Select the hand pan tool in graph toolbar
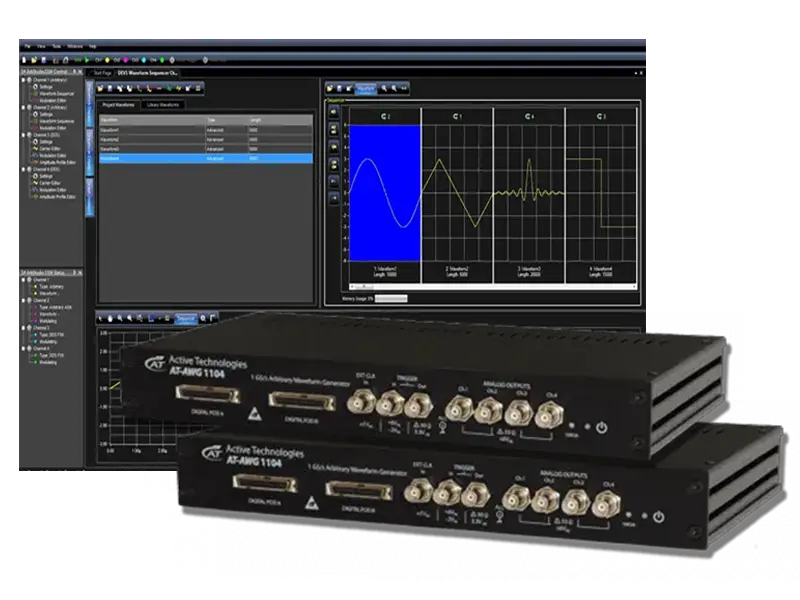Screen dimensions: 800x600 (x=110, y=319)
